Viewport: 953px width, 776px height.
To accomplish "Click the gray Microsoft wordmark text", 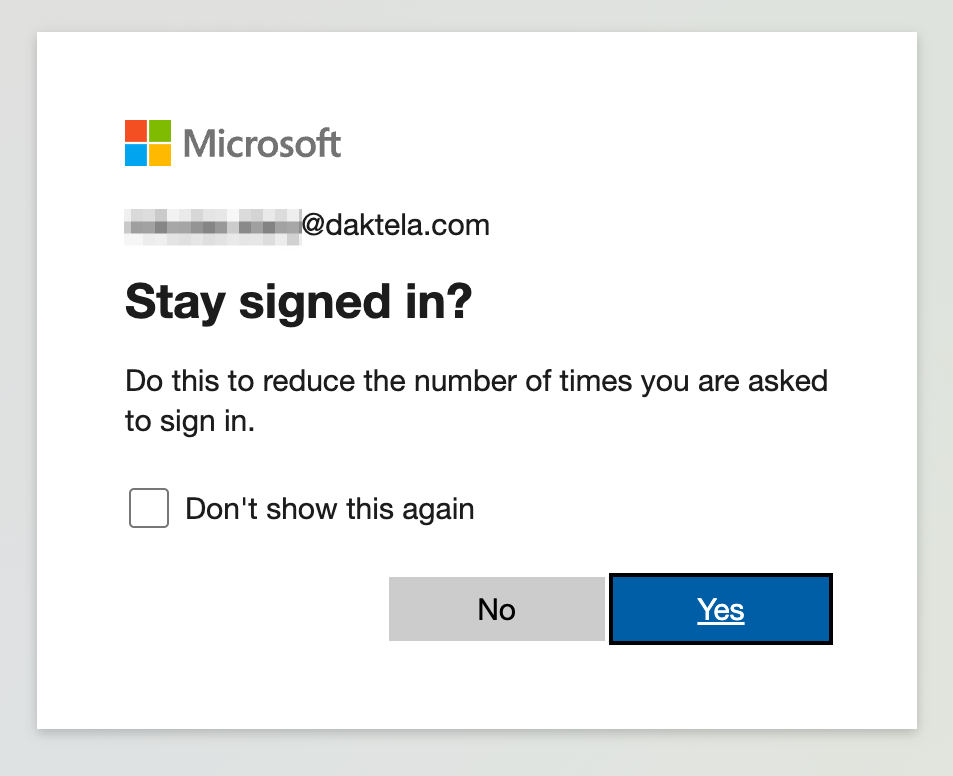I will (x=262, y=144).
